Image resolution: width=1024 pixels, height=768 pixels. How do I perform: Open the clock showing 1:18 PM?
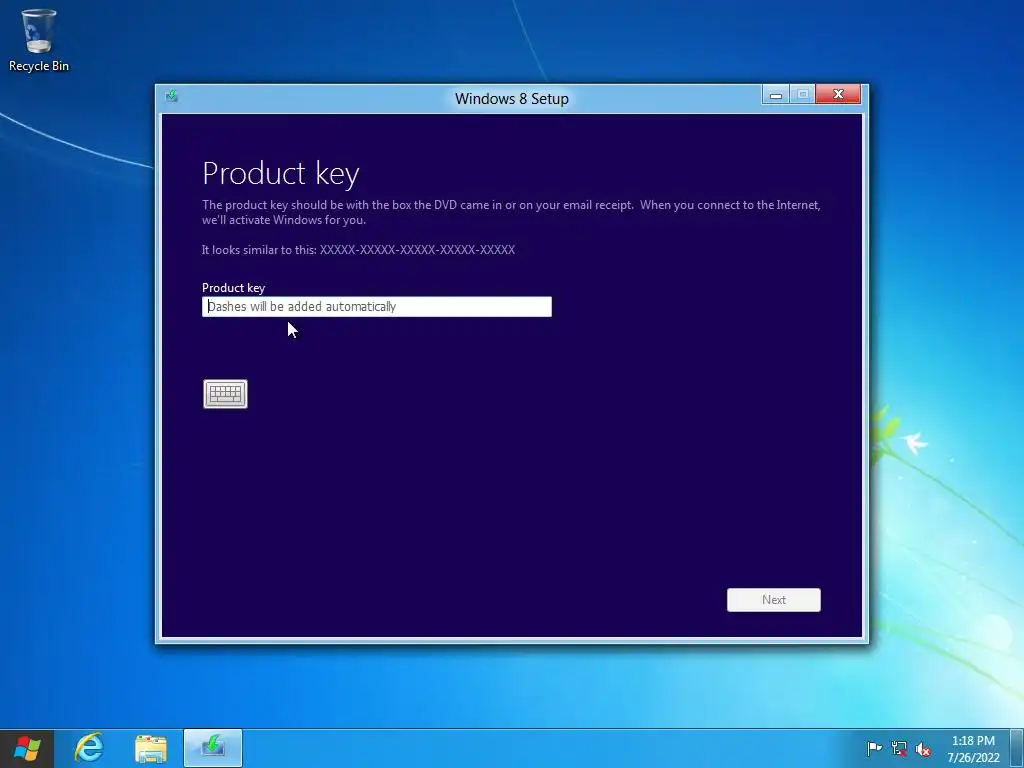[973, 748]
